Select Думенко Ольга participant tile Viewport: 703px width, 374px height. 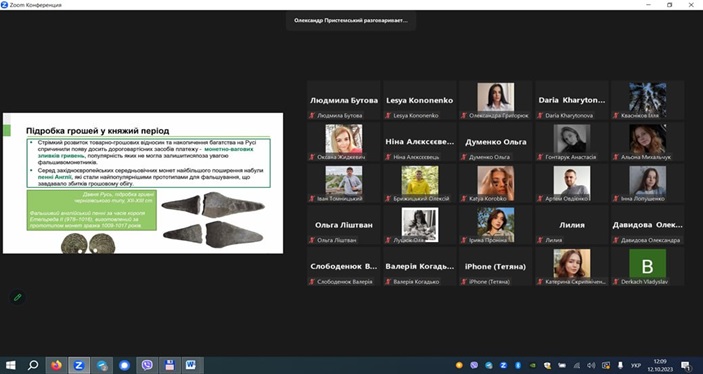coord(496,142)
